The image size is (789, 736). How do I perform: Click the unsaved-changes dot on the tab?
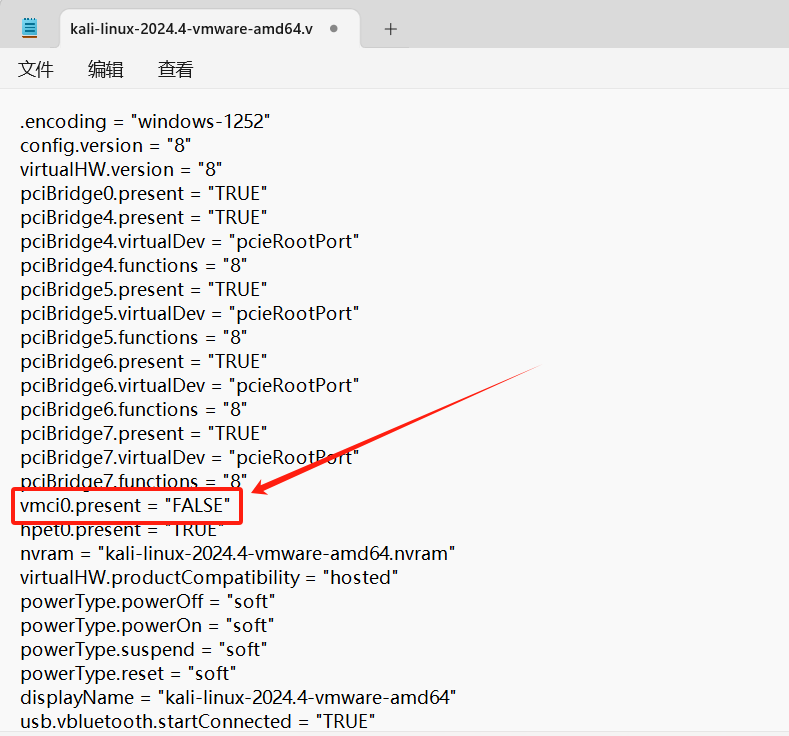(334, 29)
